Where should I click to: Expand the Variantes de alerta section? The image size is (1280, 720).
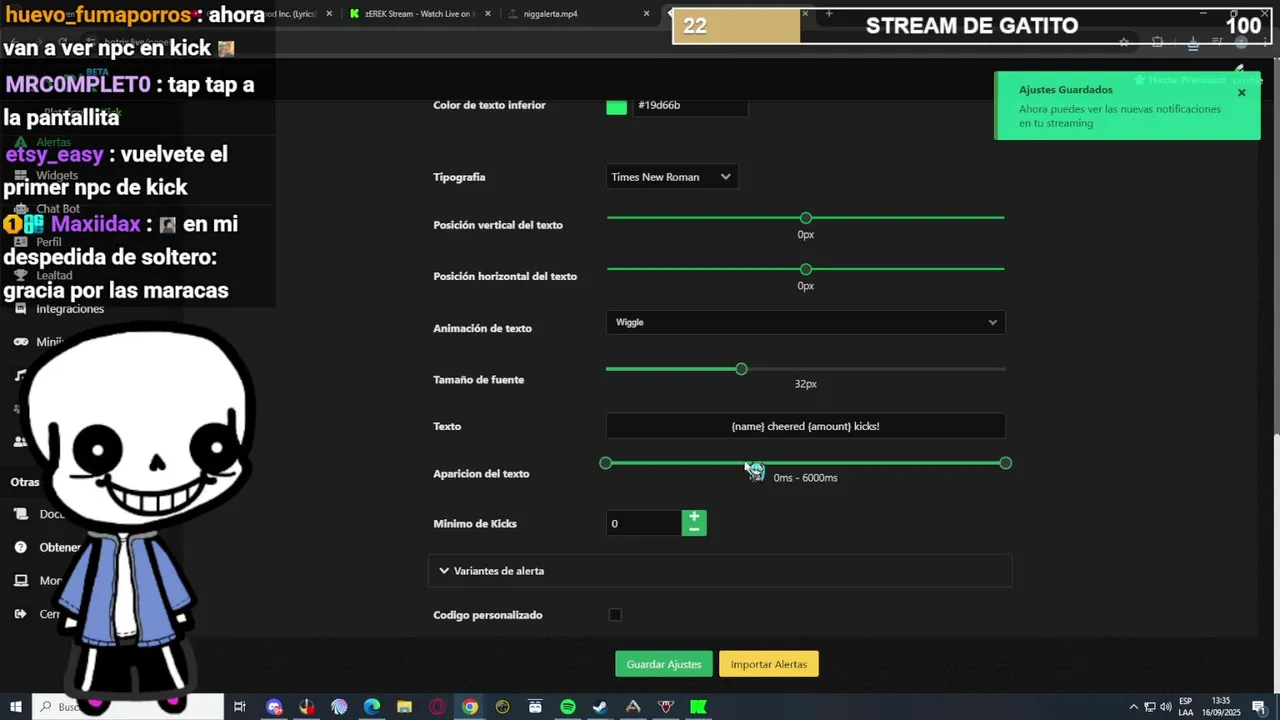[x=720, y=571]
